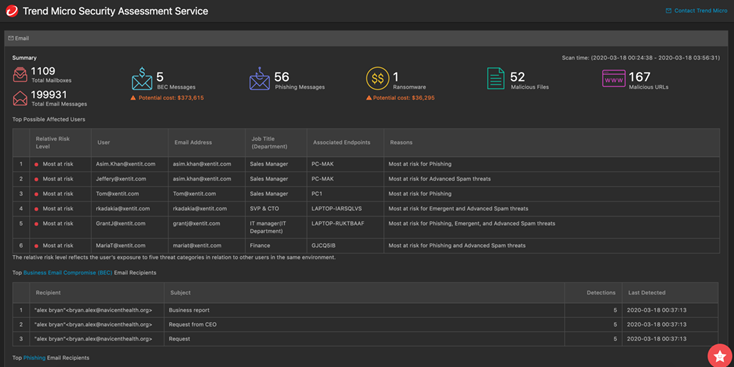Click the BEC Messages envelope icon
734x367 pixels.
[x=142, y=78]
